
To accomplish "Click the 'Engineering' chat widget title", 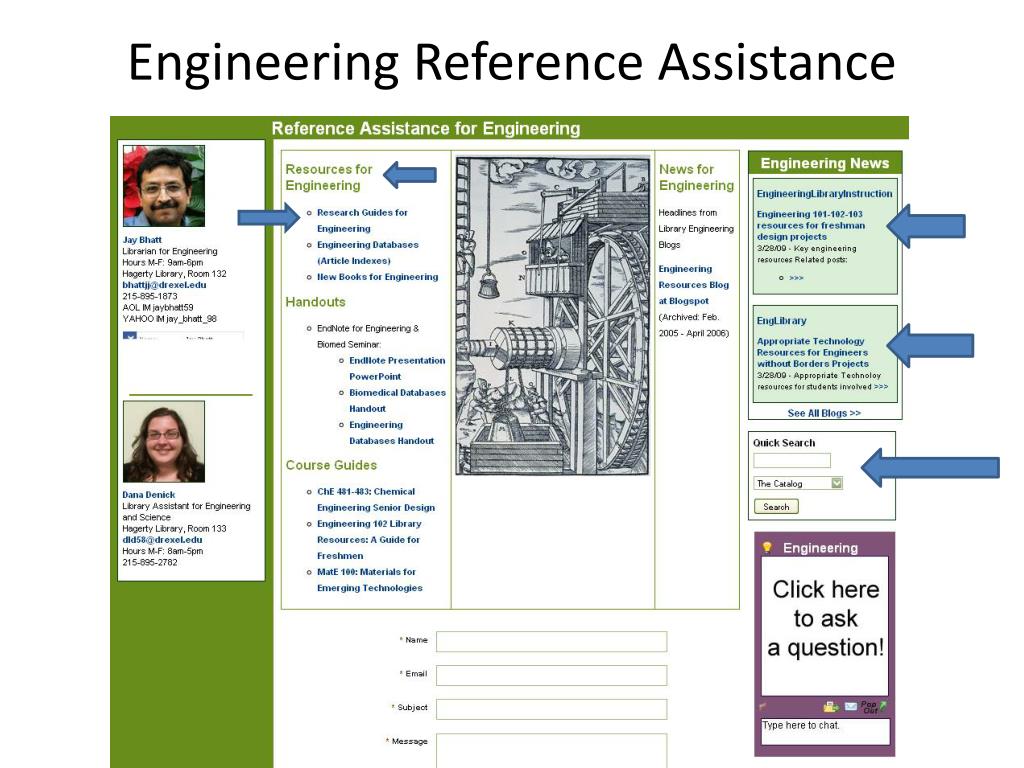I will 820,548.
